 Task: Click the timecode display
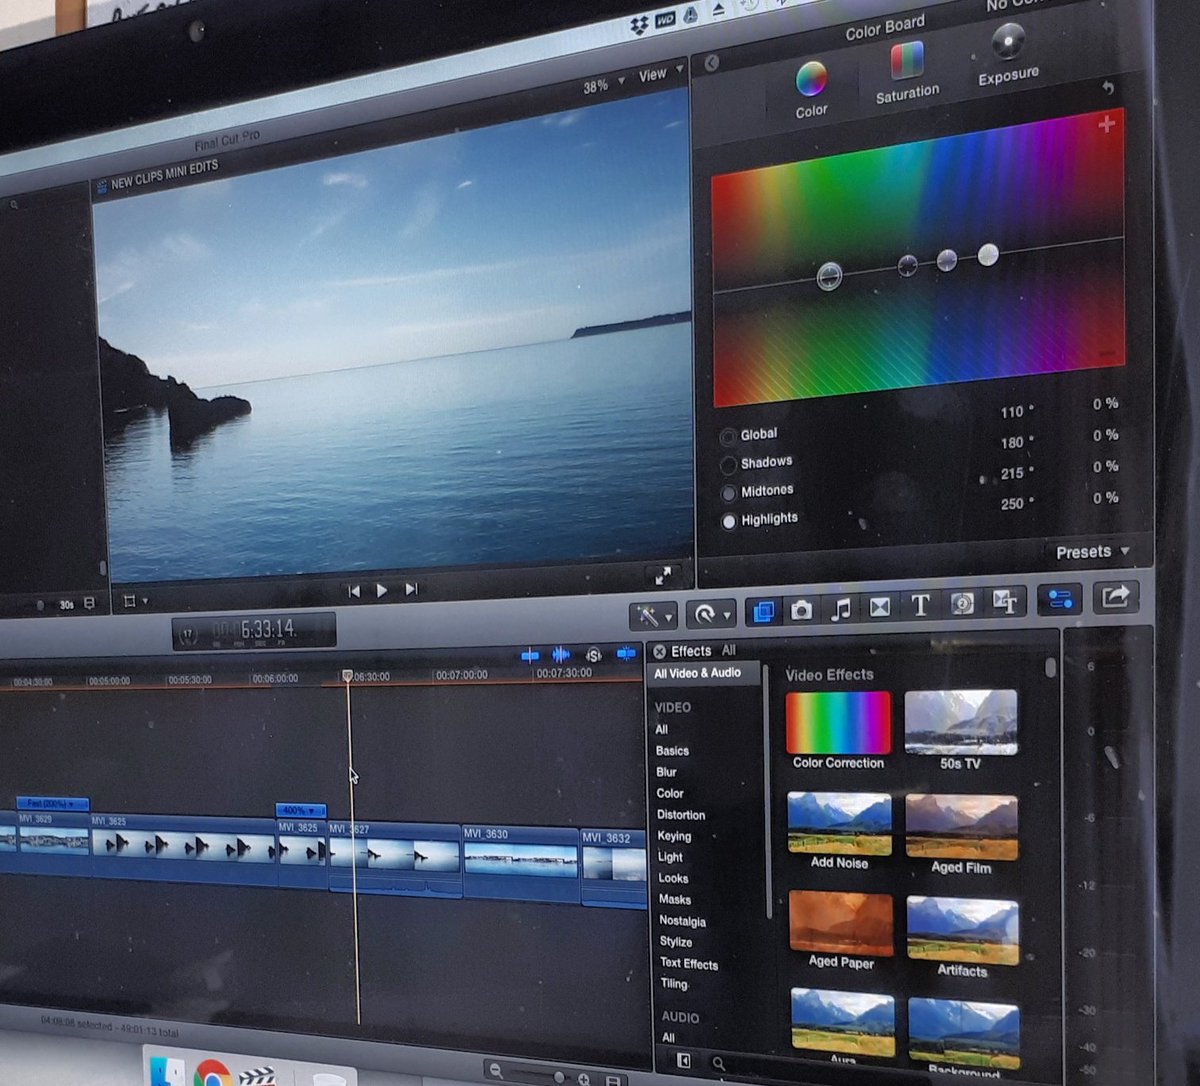(254, 631)
